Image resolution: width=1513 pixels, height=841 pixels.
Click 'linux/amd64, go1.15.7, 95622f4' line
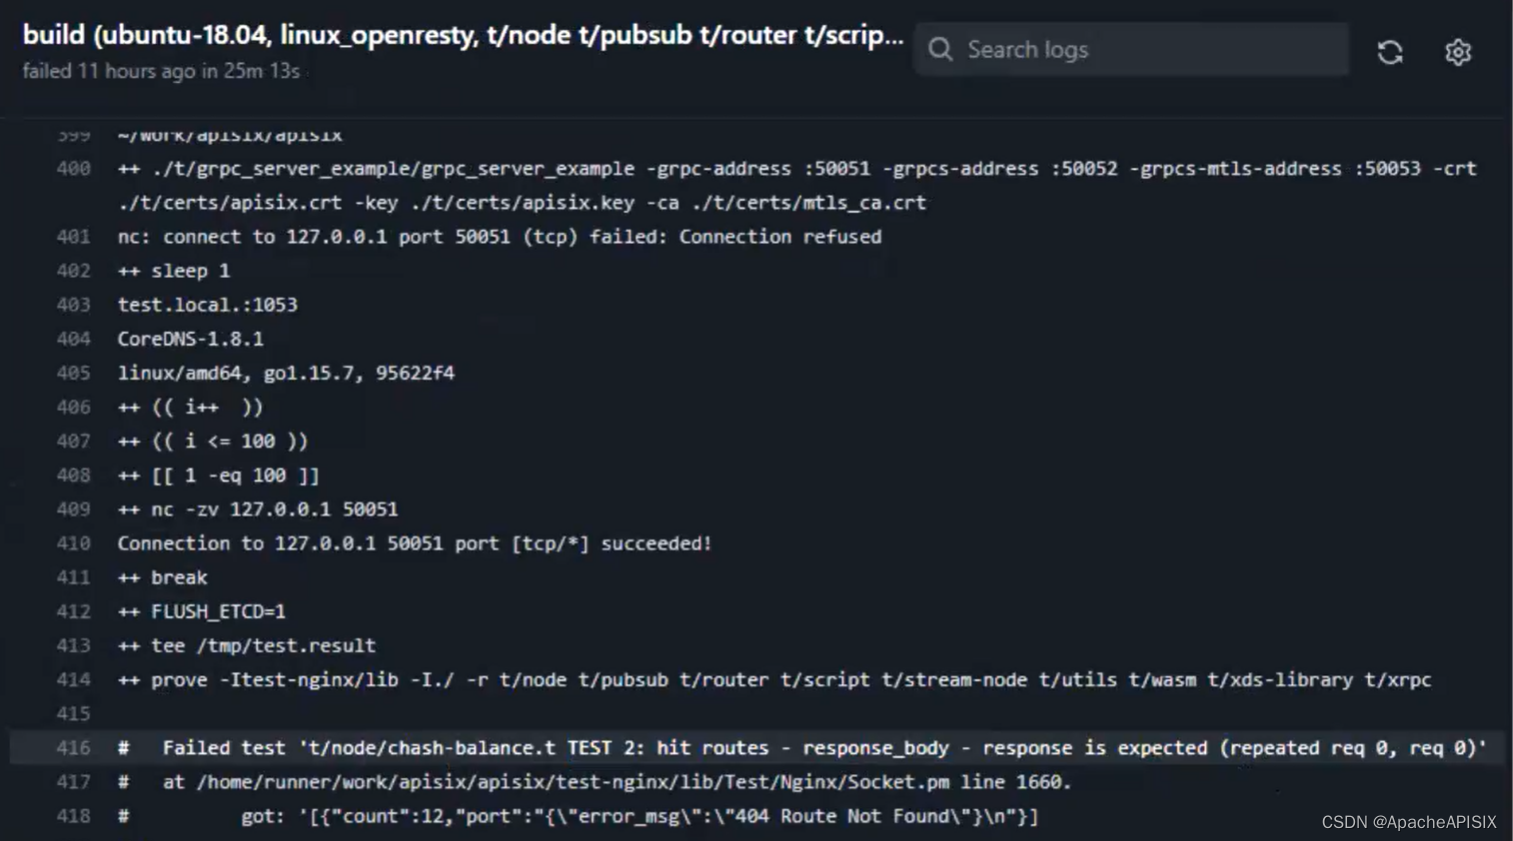pyautogui.click(x=285, y=373)
